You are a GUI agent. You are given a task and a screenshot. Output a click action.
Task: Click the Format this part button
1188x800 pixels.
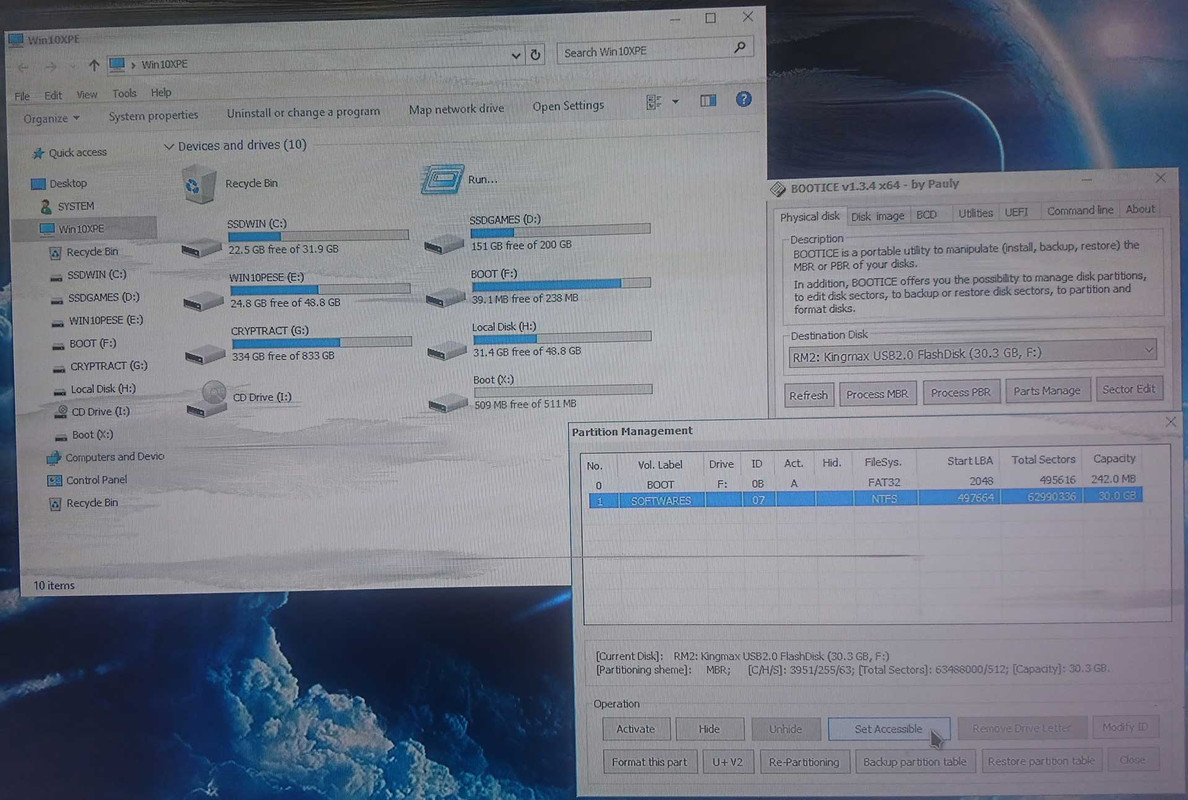click(649, 762)
